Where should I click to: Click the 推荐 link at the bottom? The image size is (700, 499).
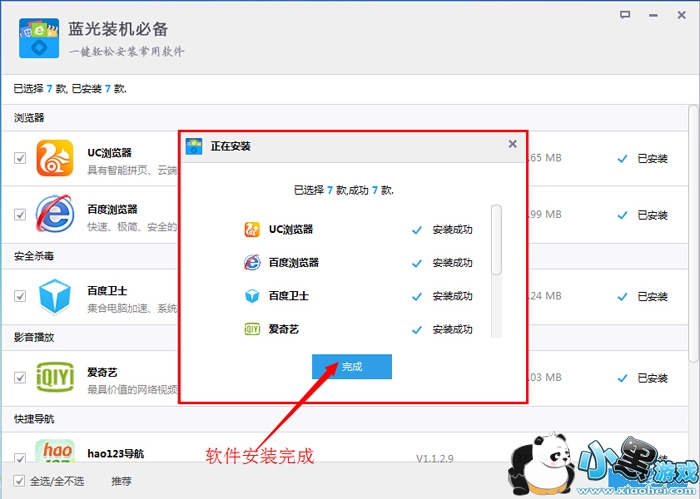121,481
